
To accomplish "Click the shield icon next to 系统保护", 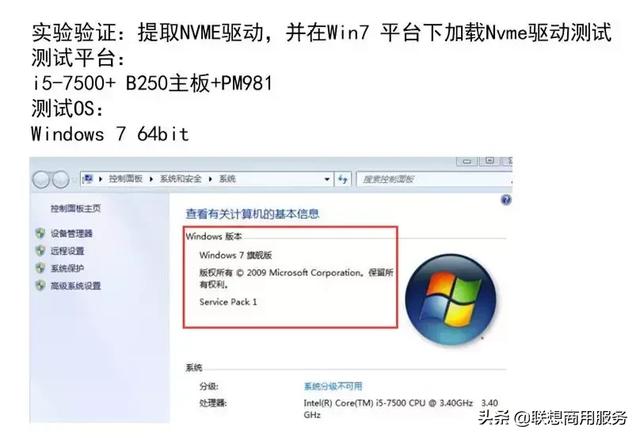I will pyautogui.click(x=40, y=268).
